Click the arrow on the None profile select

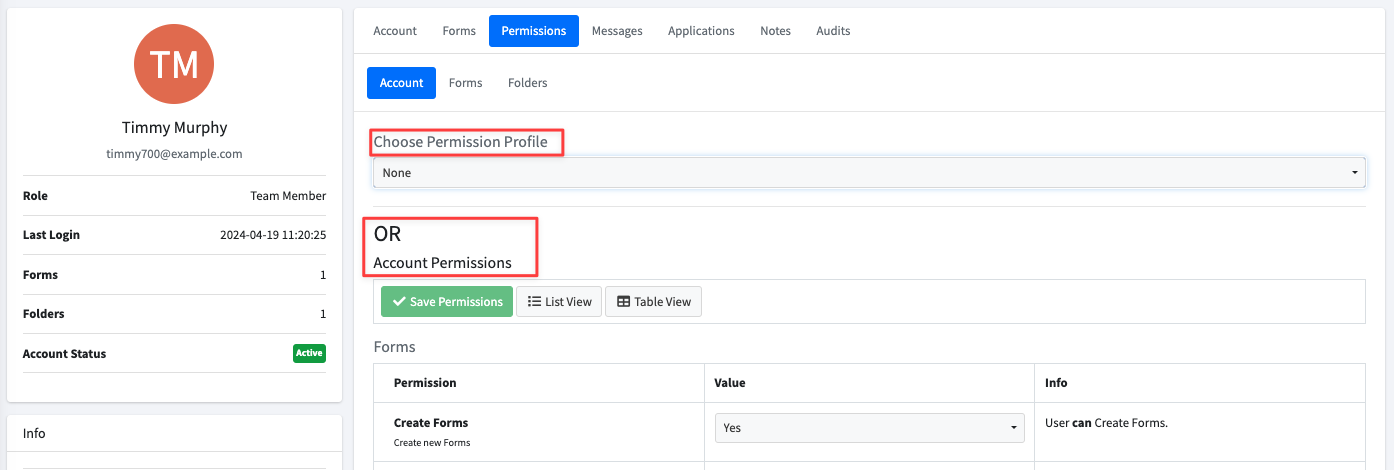click(1355, 173)
